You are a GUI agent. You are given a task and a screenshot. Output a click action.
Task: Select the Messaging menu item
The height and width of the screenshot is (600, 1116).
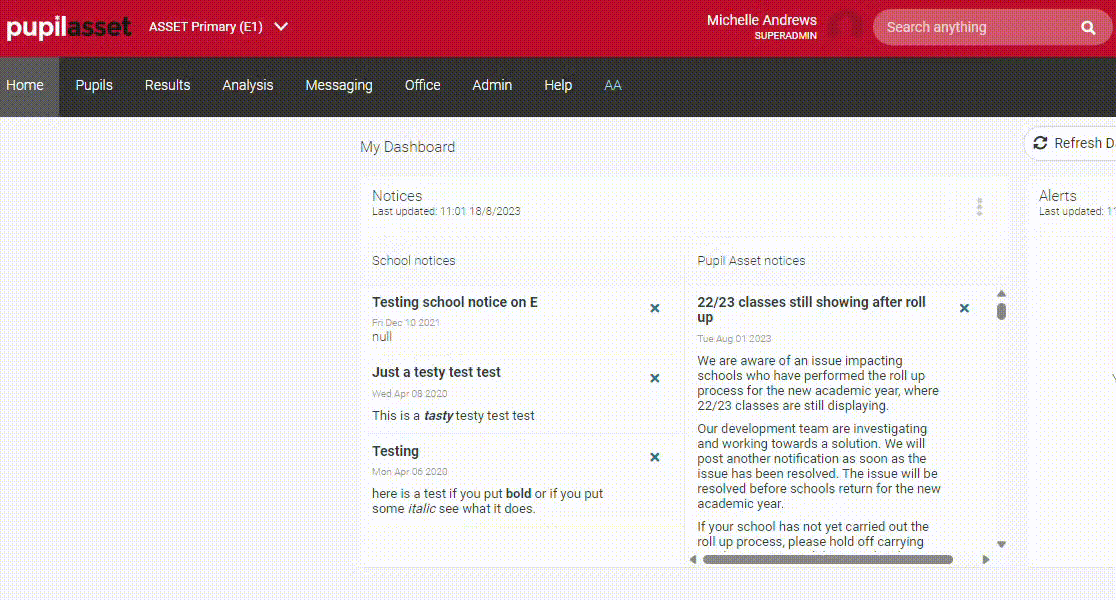(x=339, y=86)
